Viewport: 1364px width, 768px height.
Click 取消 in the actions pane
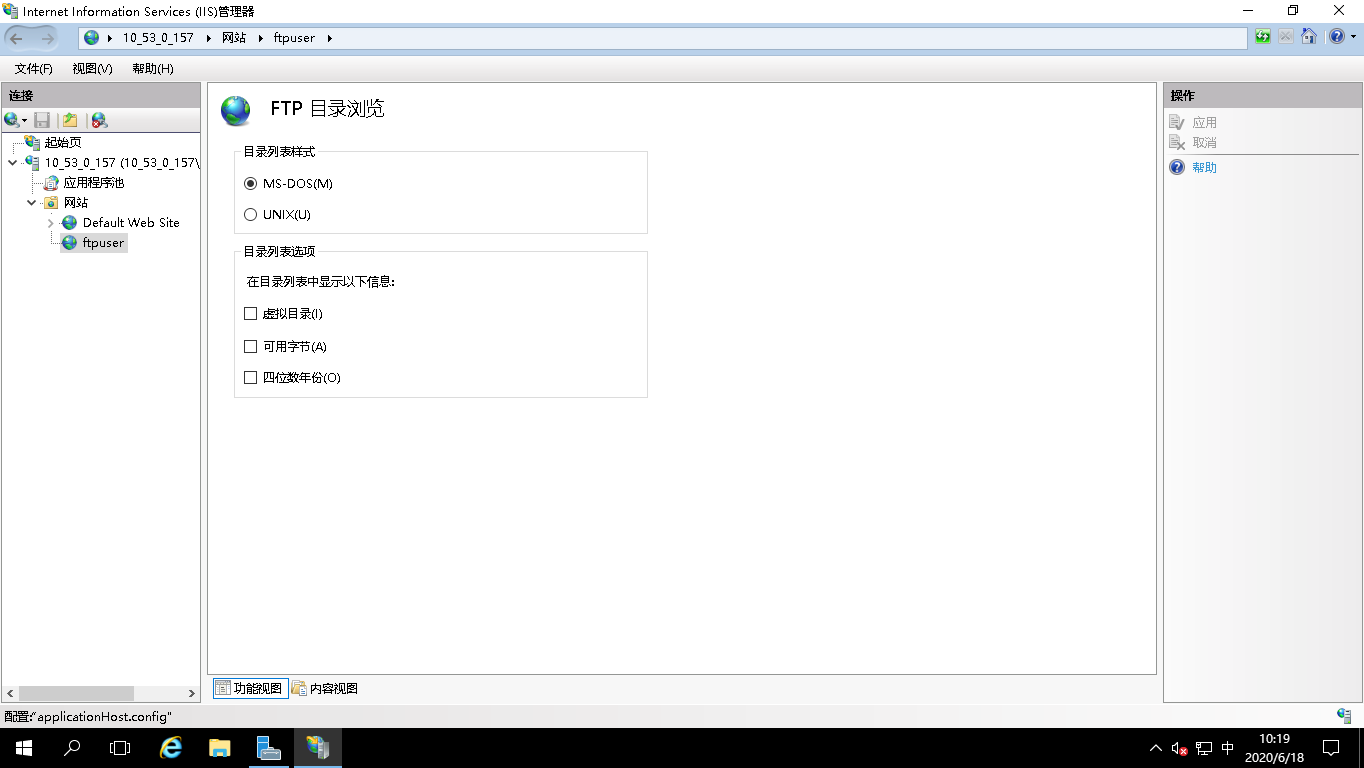coord(1204,143)
